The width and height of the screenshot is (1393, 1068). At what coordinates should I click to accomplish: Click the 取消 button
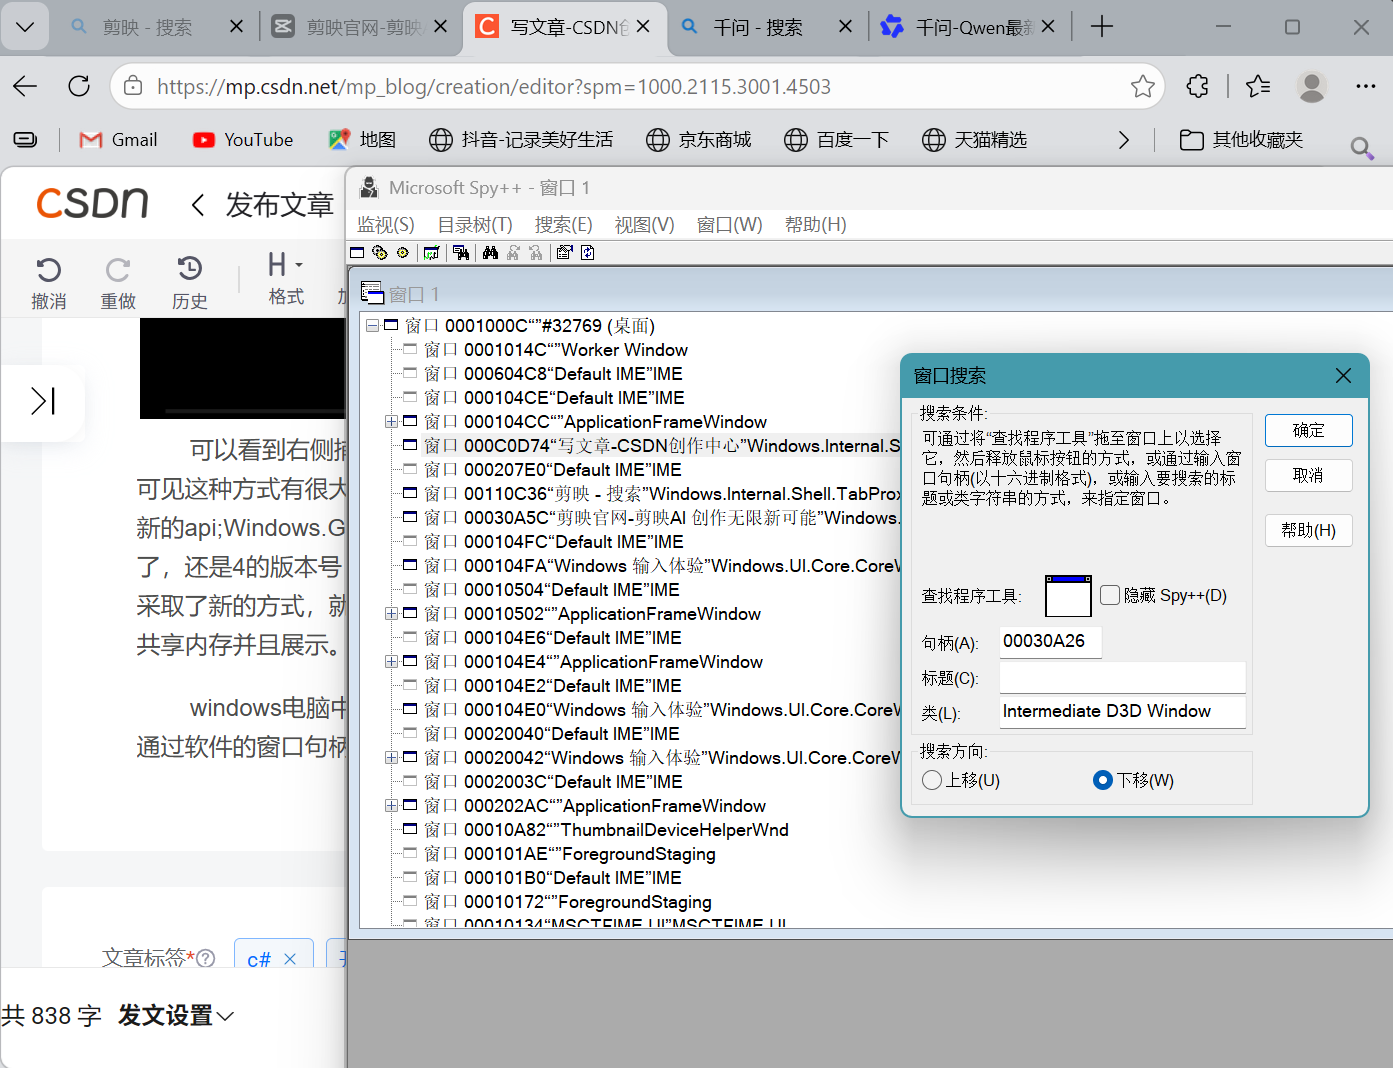click(1308, 476)
